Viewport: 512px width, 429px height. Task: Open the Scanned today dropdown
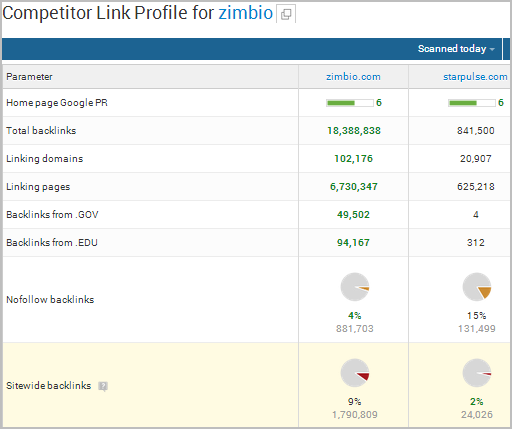pyautogui.click(x=456, y=49)
